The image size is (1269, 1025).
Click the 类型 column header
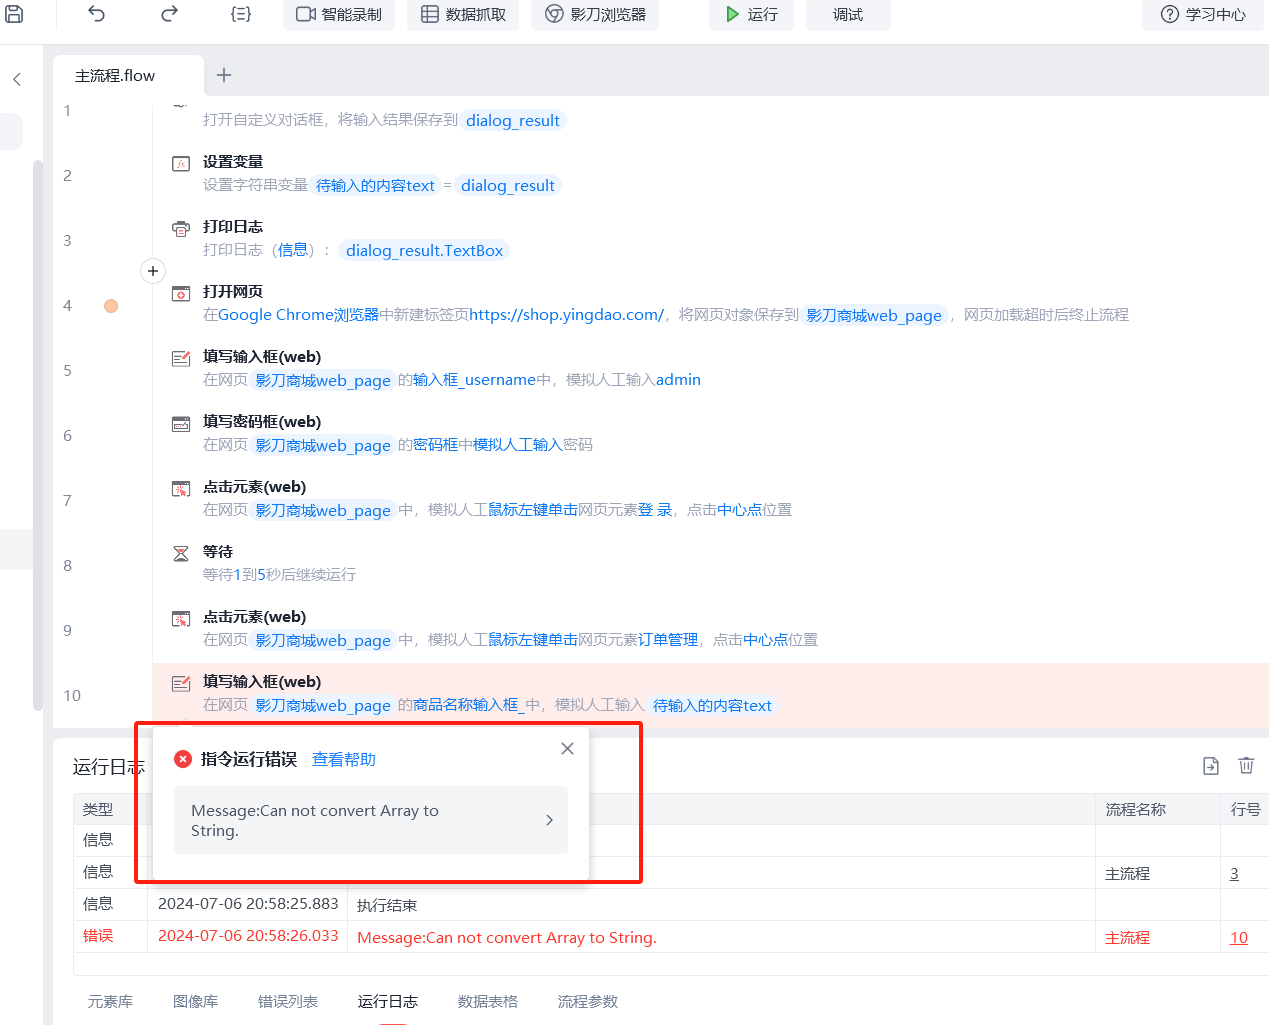pos(98,809)
